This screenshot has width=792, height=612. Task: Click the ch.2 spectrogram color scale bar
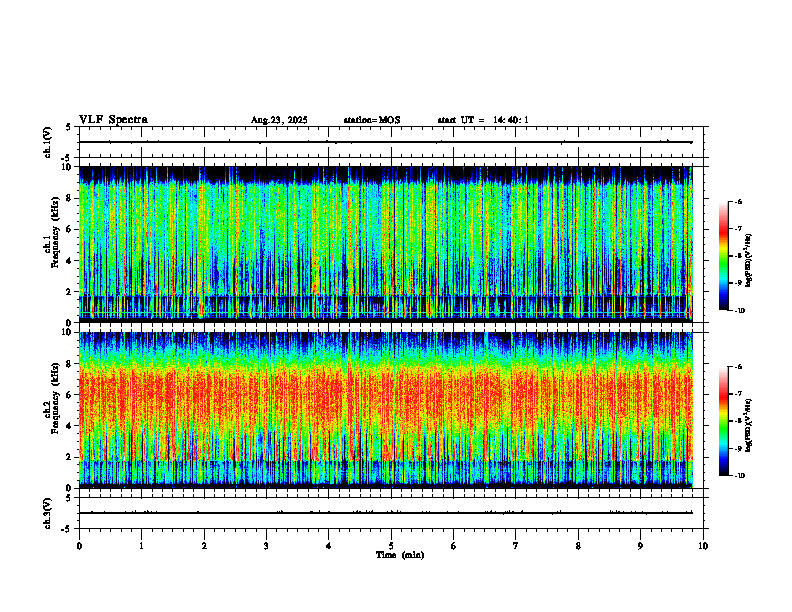(x=723, y=421)
